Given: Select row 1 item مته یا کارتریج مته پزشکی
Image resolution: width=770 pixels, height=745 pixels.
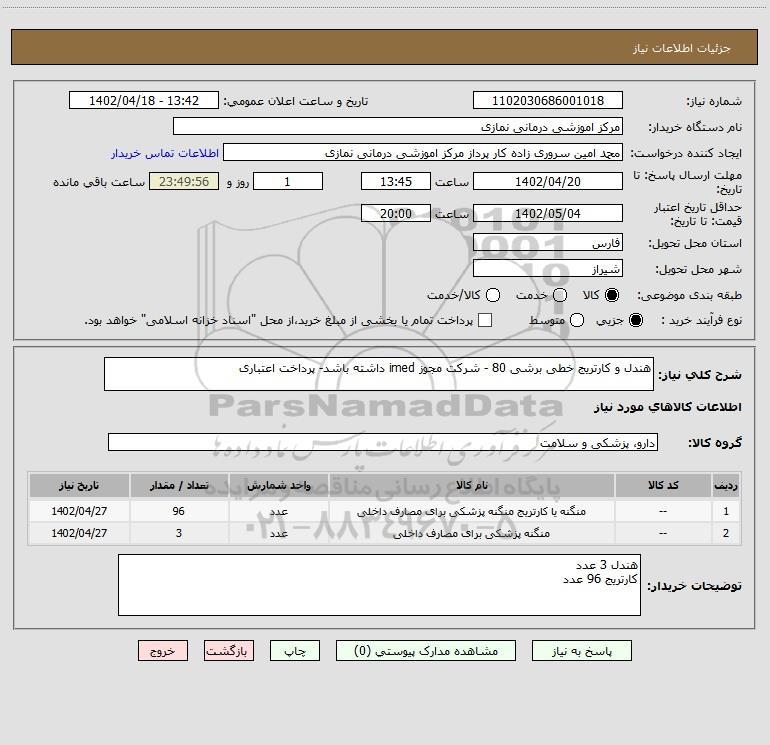Looking at the screenshot, I should (471, 511).
